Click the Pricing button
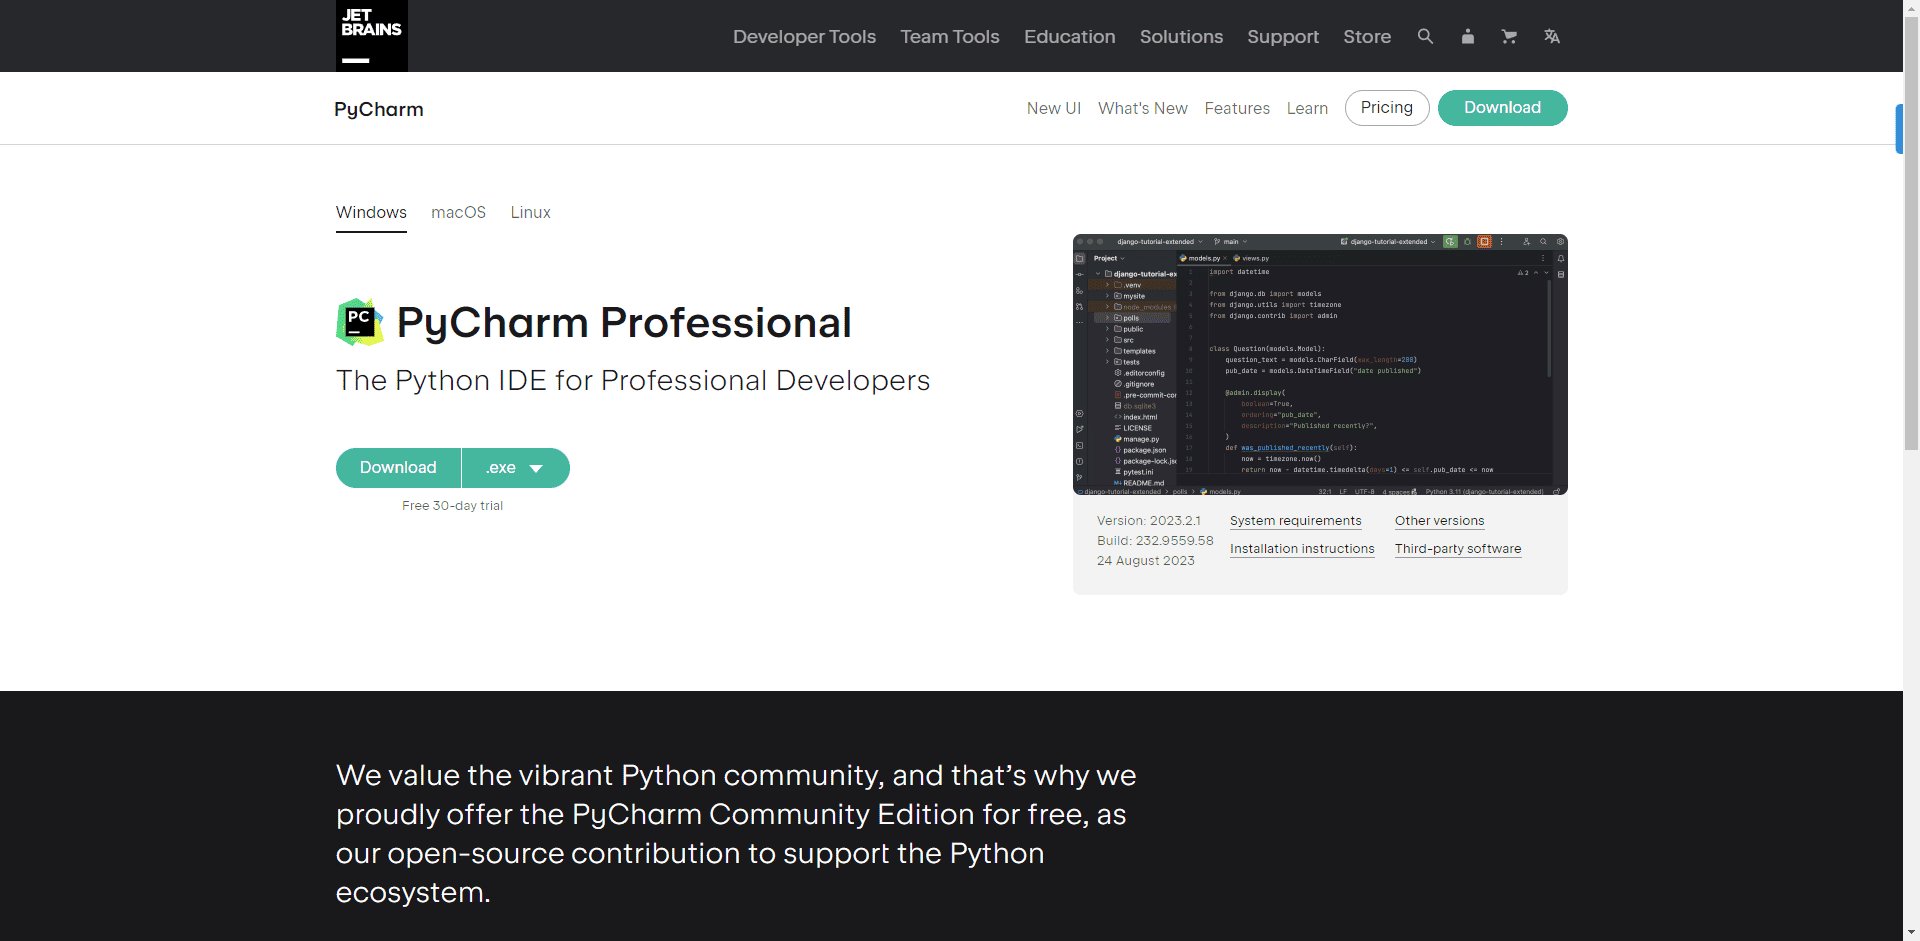 click(1387, 108)
